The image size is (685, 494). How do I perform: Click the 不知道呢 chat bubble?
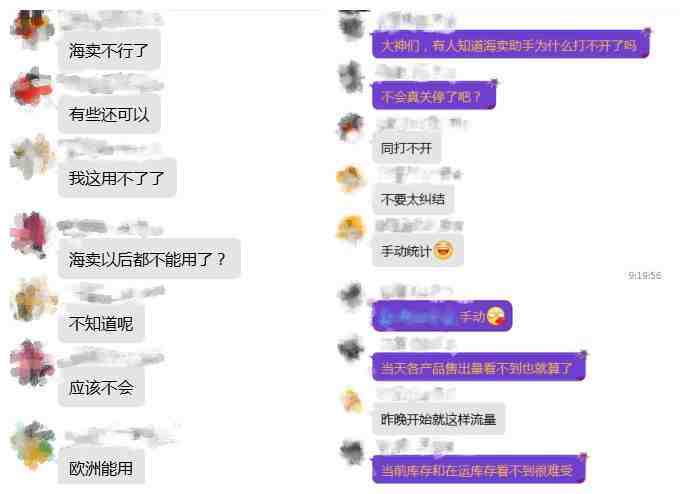point(101,324)
